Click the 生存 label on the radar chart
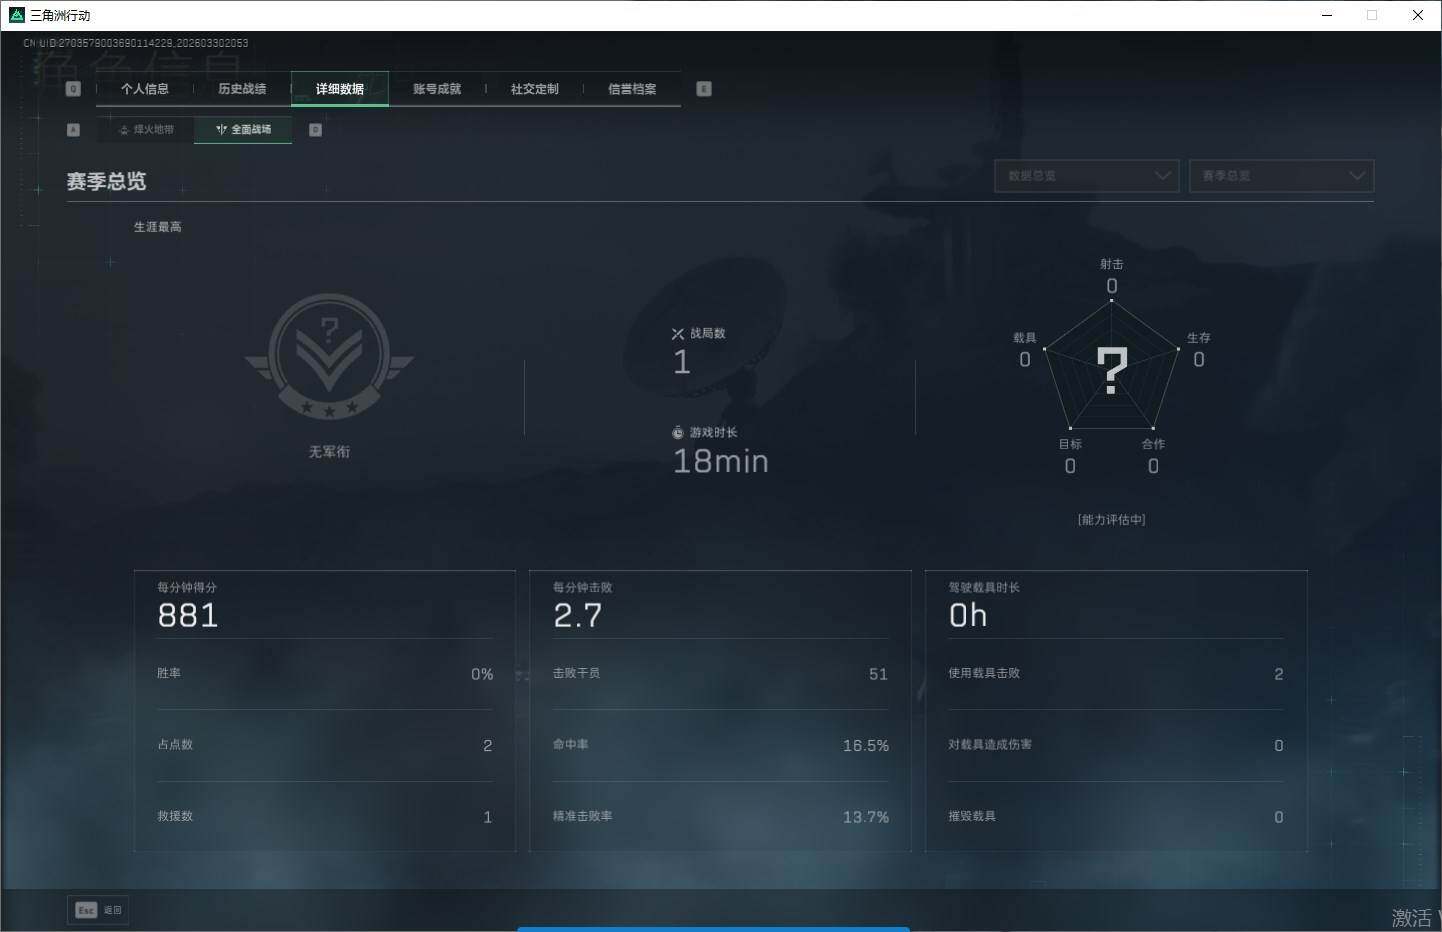This screenshot has height=932, width=1442. pyautogui.click(x=1199, y=338)
